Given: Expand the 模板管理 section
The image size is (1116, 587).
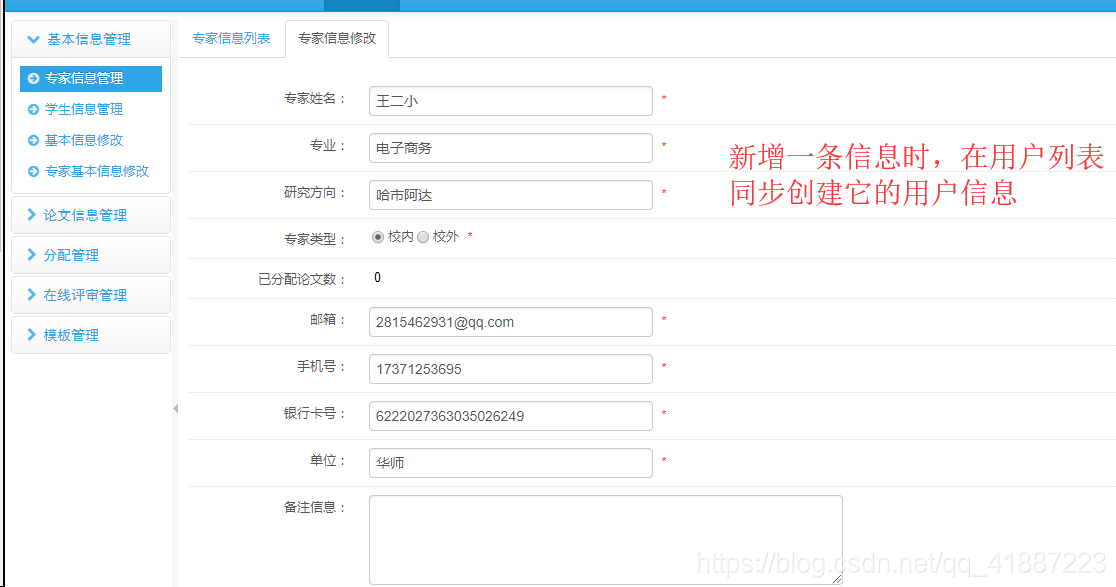Looking at the screenshot, I should click(91, 334).
